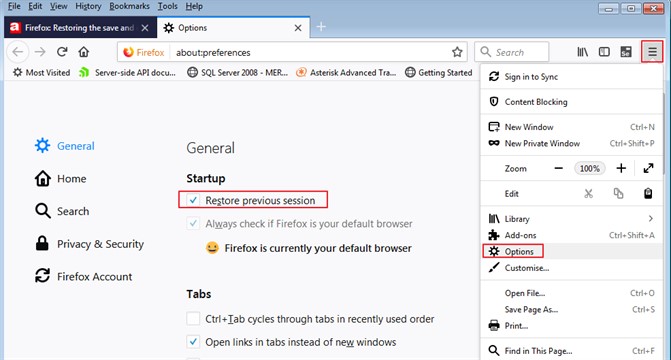Open Content Blocking menu item

click(x=571, y=102)
